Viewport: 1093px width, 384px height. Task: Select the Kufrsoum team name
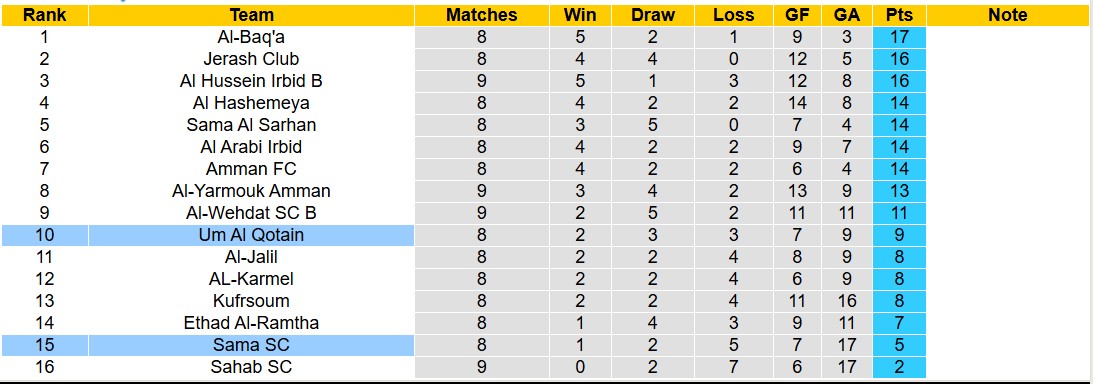(252, 301)
